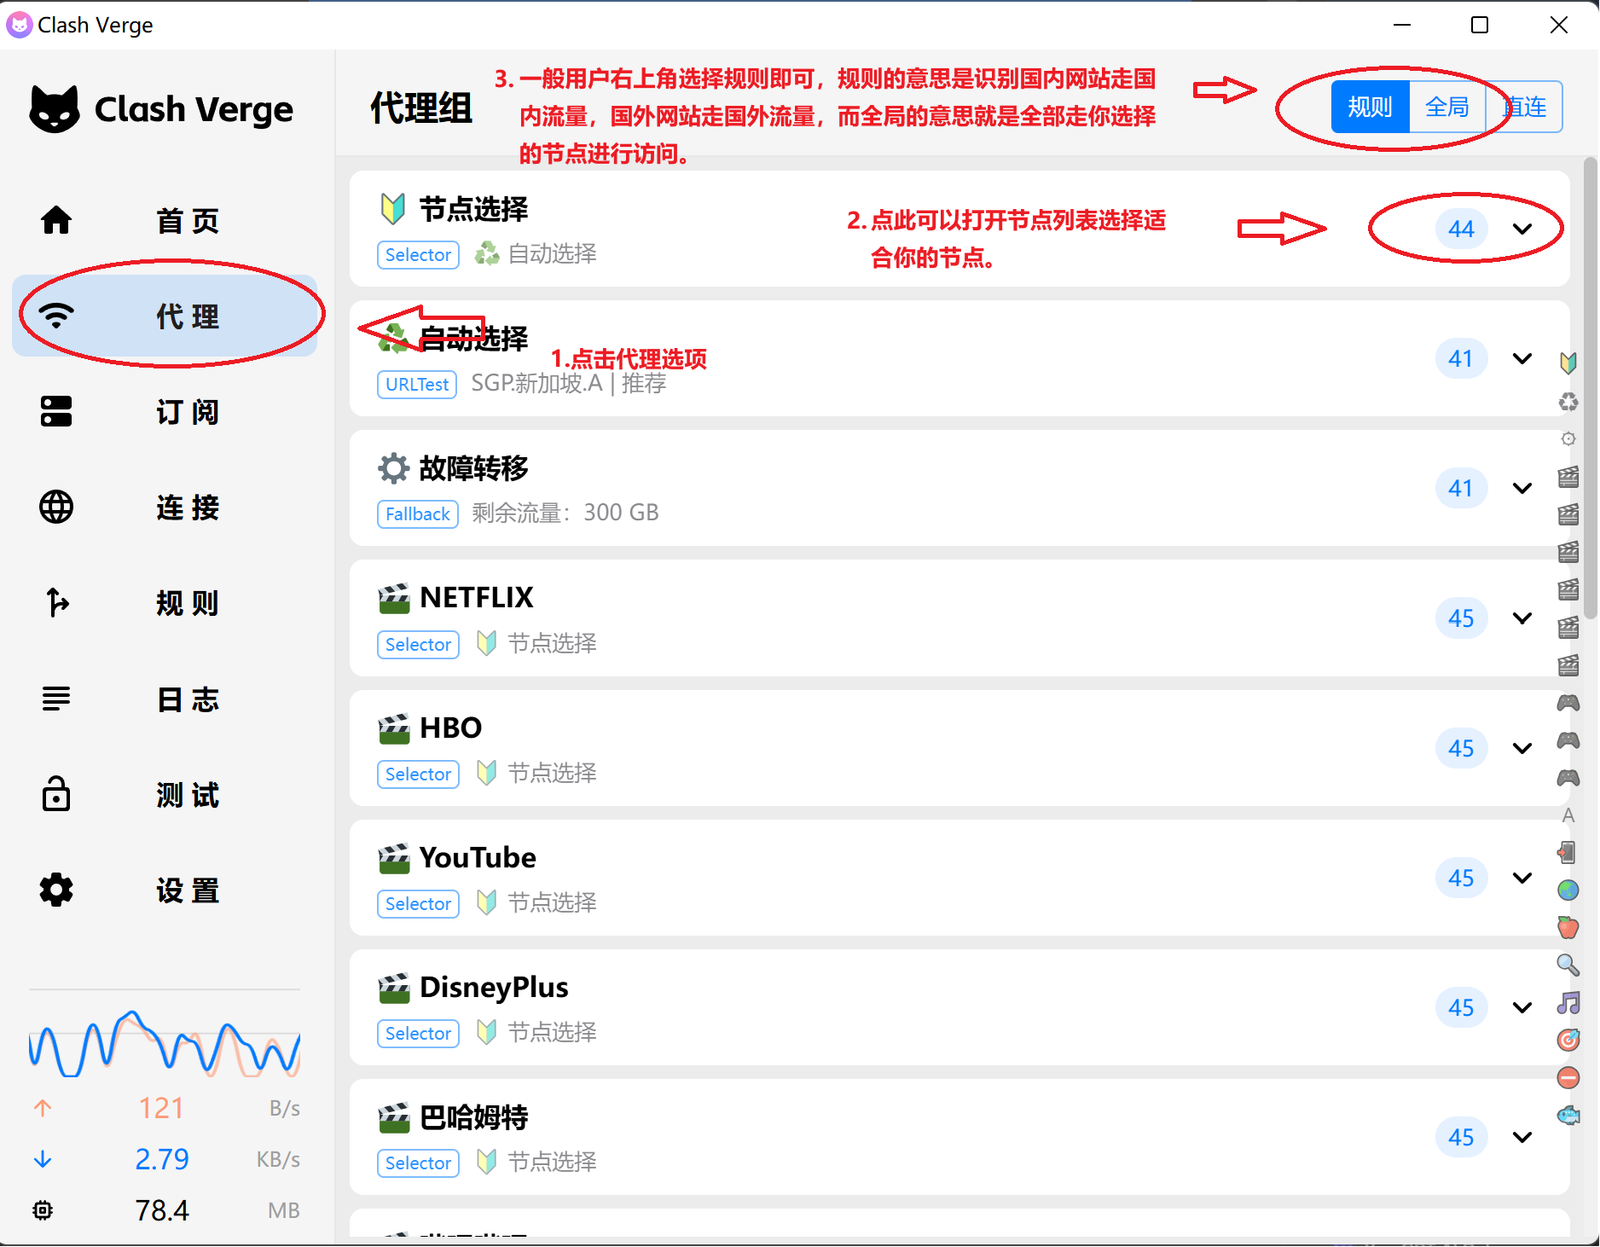Image resolution: width=1600 pixels, height=1247 pixels.
Task: Click the beginner badge icon beside 节点选择 title
Action: [393, 209]
